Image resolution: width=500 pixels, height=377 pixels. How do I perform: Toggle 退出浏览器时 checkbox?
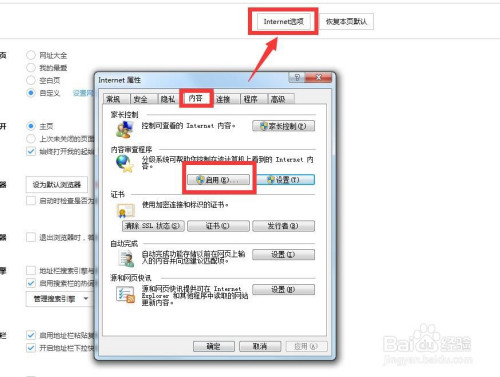[31, 237]
